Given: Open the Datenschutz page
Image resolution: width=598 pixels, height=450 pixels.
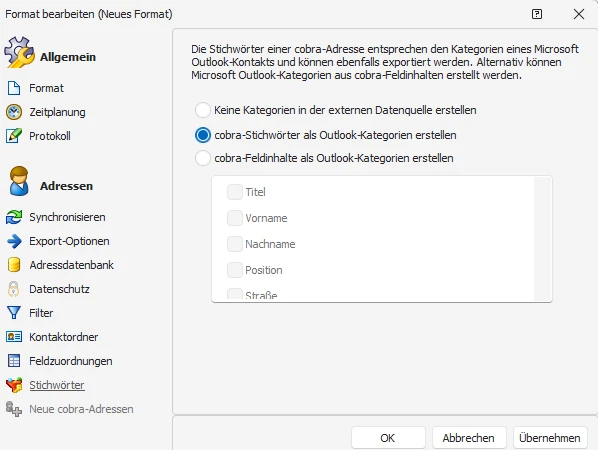Looking at the screenshot, I should (x=59, y=289).
